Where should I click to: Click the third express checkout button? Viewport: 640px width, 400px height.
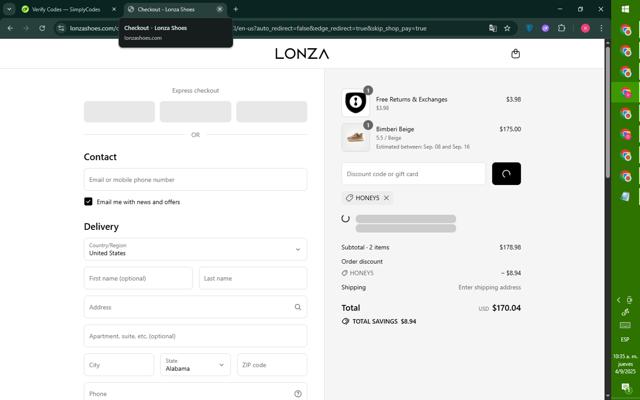tap(271, 111)
